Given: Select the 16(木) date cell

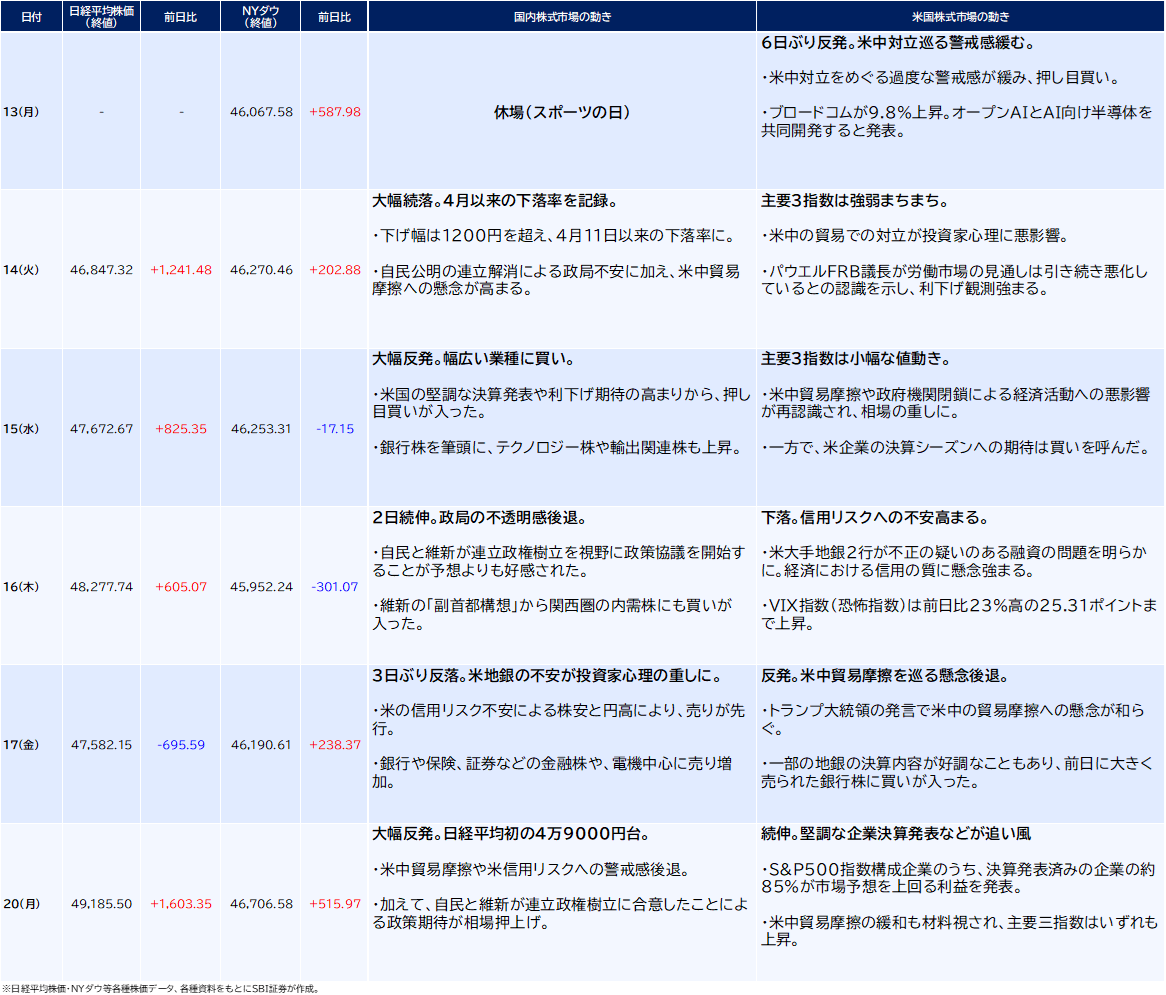Looking at the screenshot, I should point(21,587).
